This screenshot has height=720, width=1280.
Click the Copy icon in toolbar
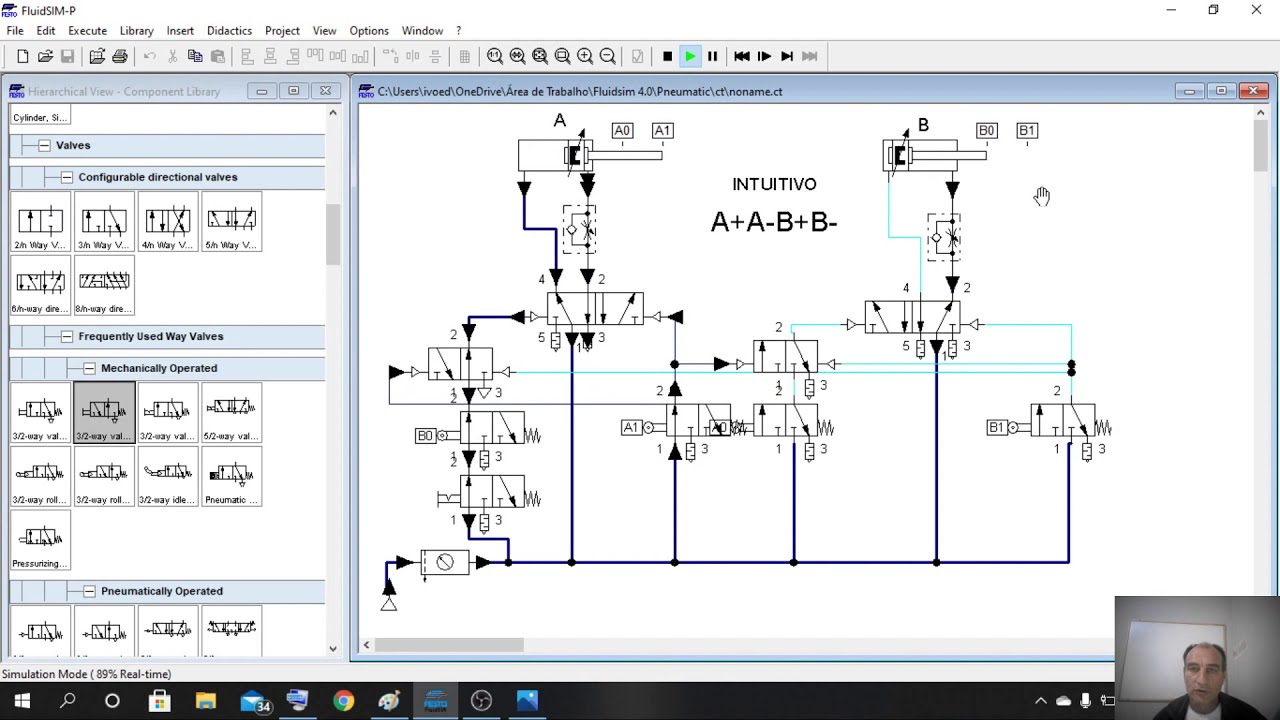pyautogui.click(x=195, y=56)
